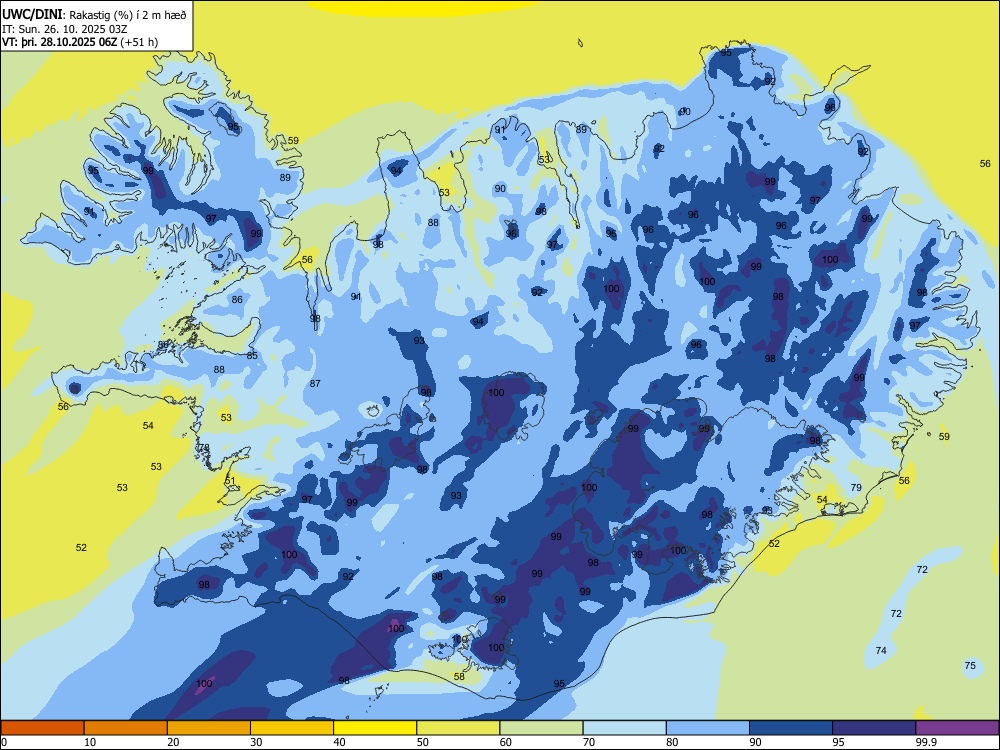Image resolution: width=1000 pixels, height=750 pixels.
Task: Click the 0–10 dark orange legend swatch
Action: click(x=42, y=728)
